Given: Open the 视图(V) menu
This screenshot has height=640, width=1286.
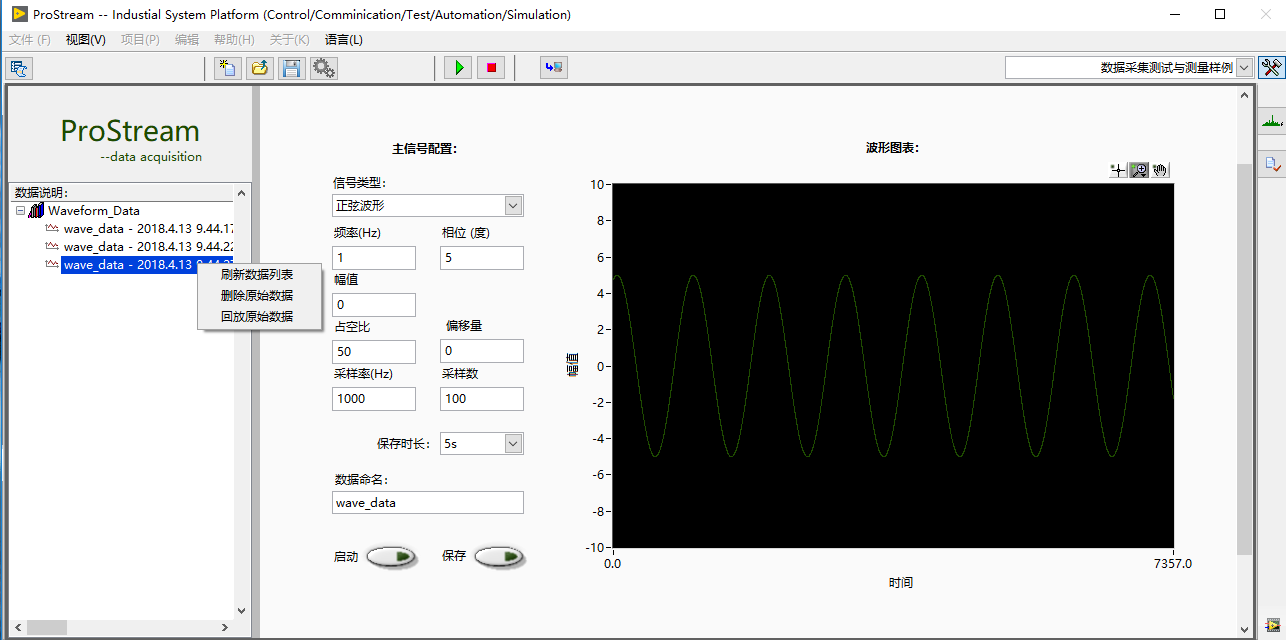Looking at the screenshot, I should tap(85, 40).
